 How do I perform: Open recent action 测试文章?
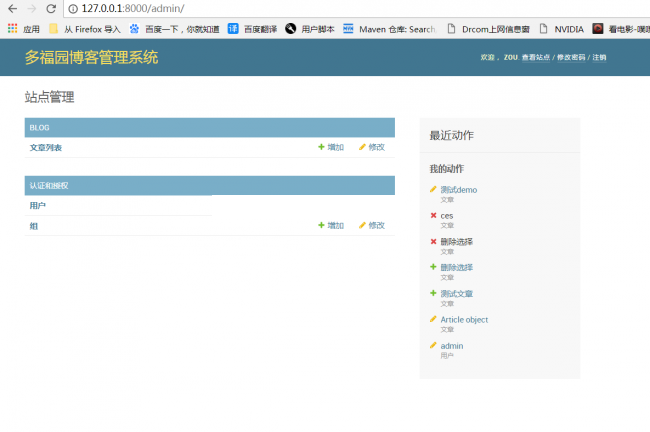click(x=456, y=294)
